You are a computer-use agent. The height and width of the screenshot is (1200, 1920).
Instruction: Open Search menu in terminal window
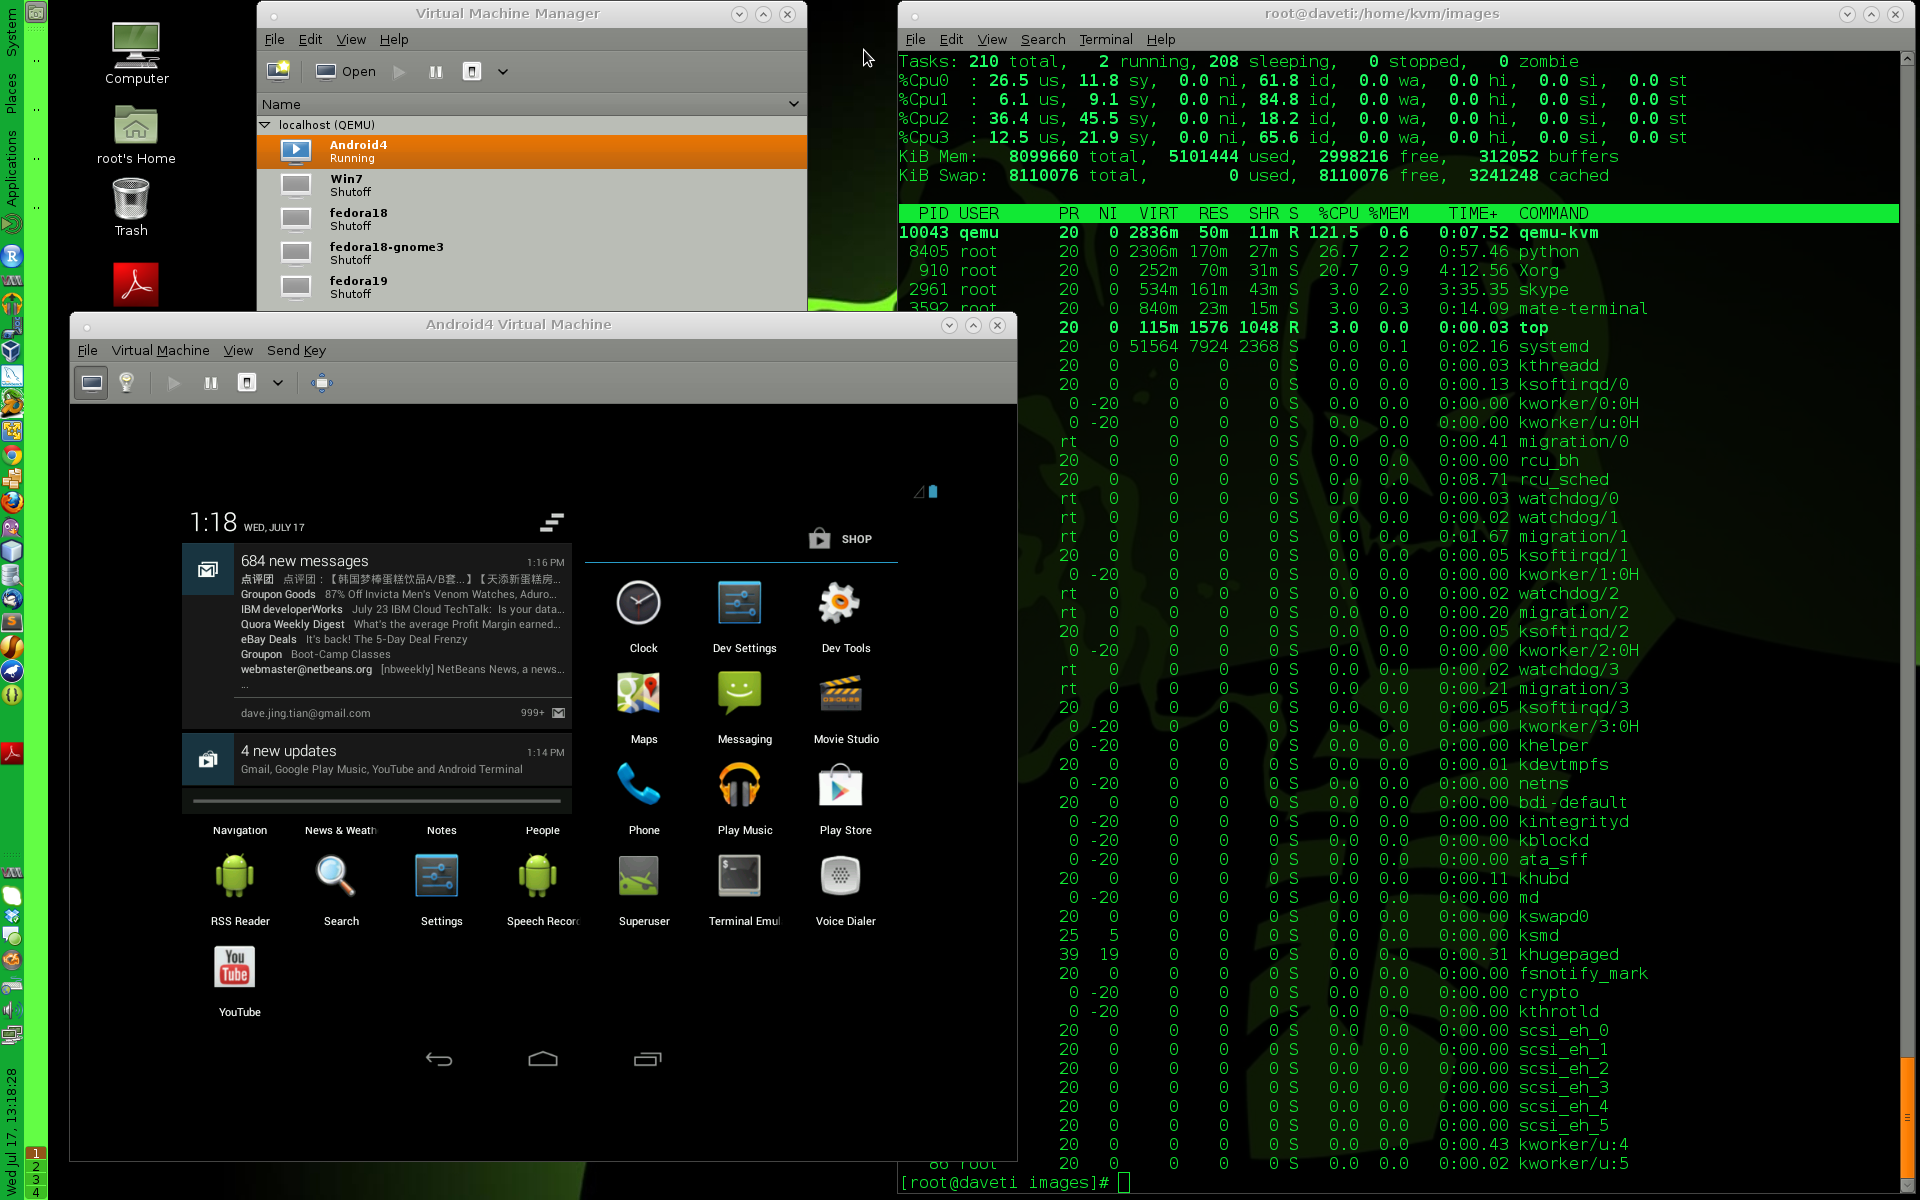point(1043,40)
